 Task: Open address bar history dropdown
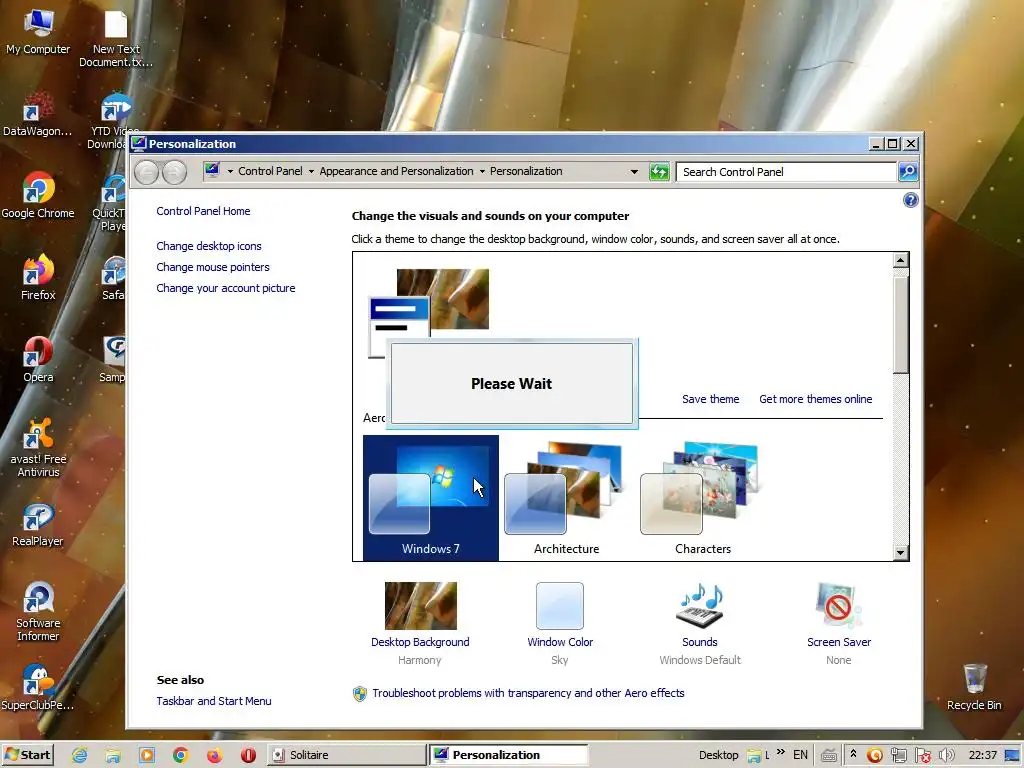coord(634,172)
